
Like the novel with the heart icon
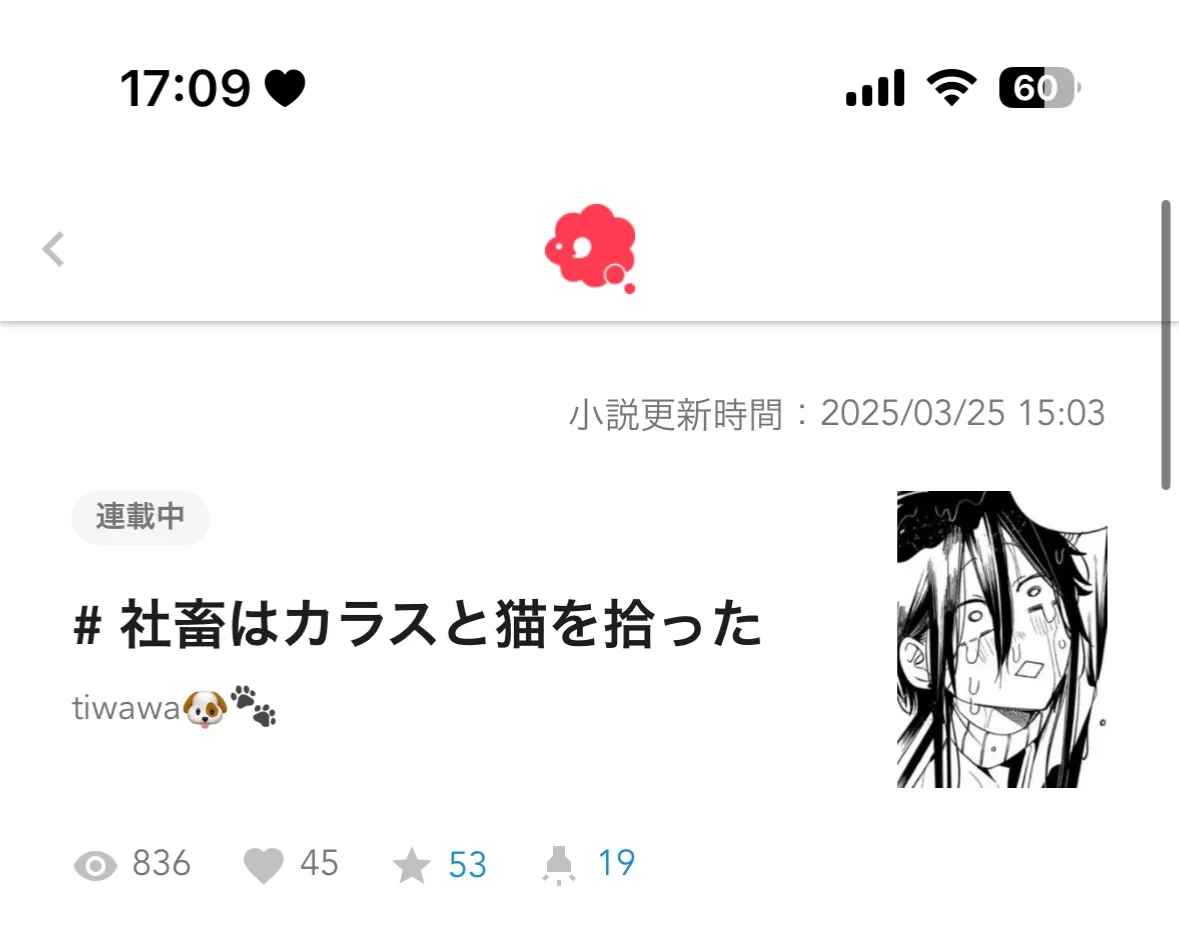tap(264, 865)
